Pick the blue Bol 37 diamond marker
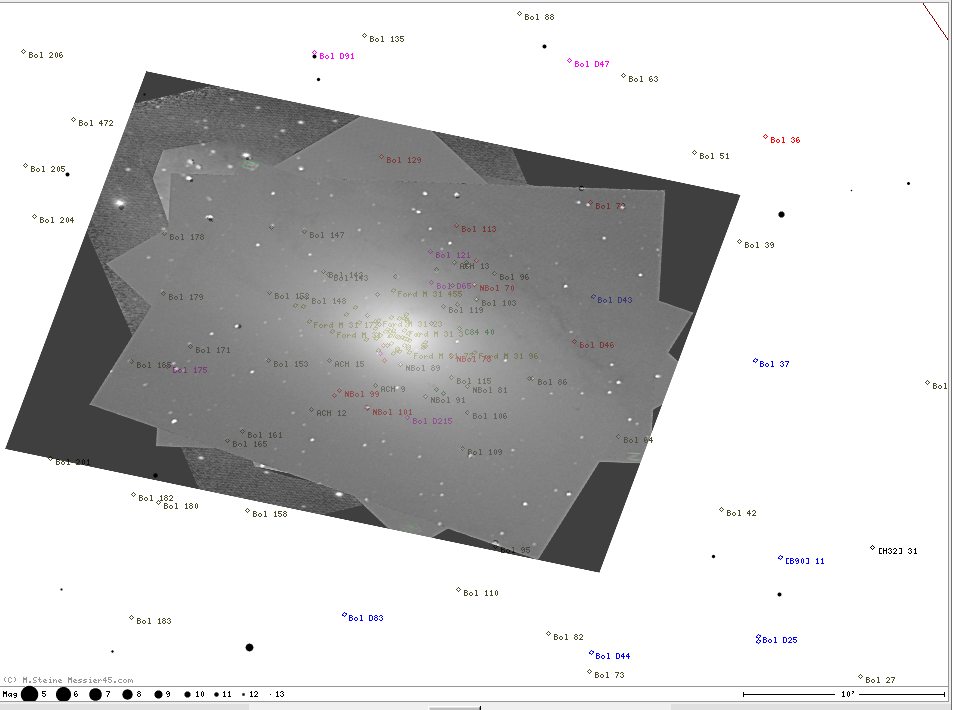The height and width of the screenshot is (710, 954). click(x=755, y=361)
